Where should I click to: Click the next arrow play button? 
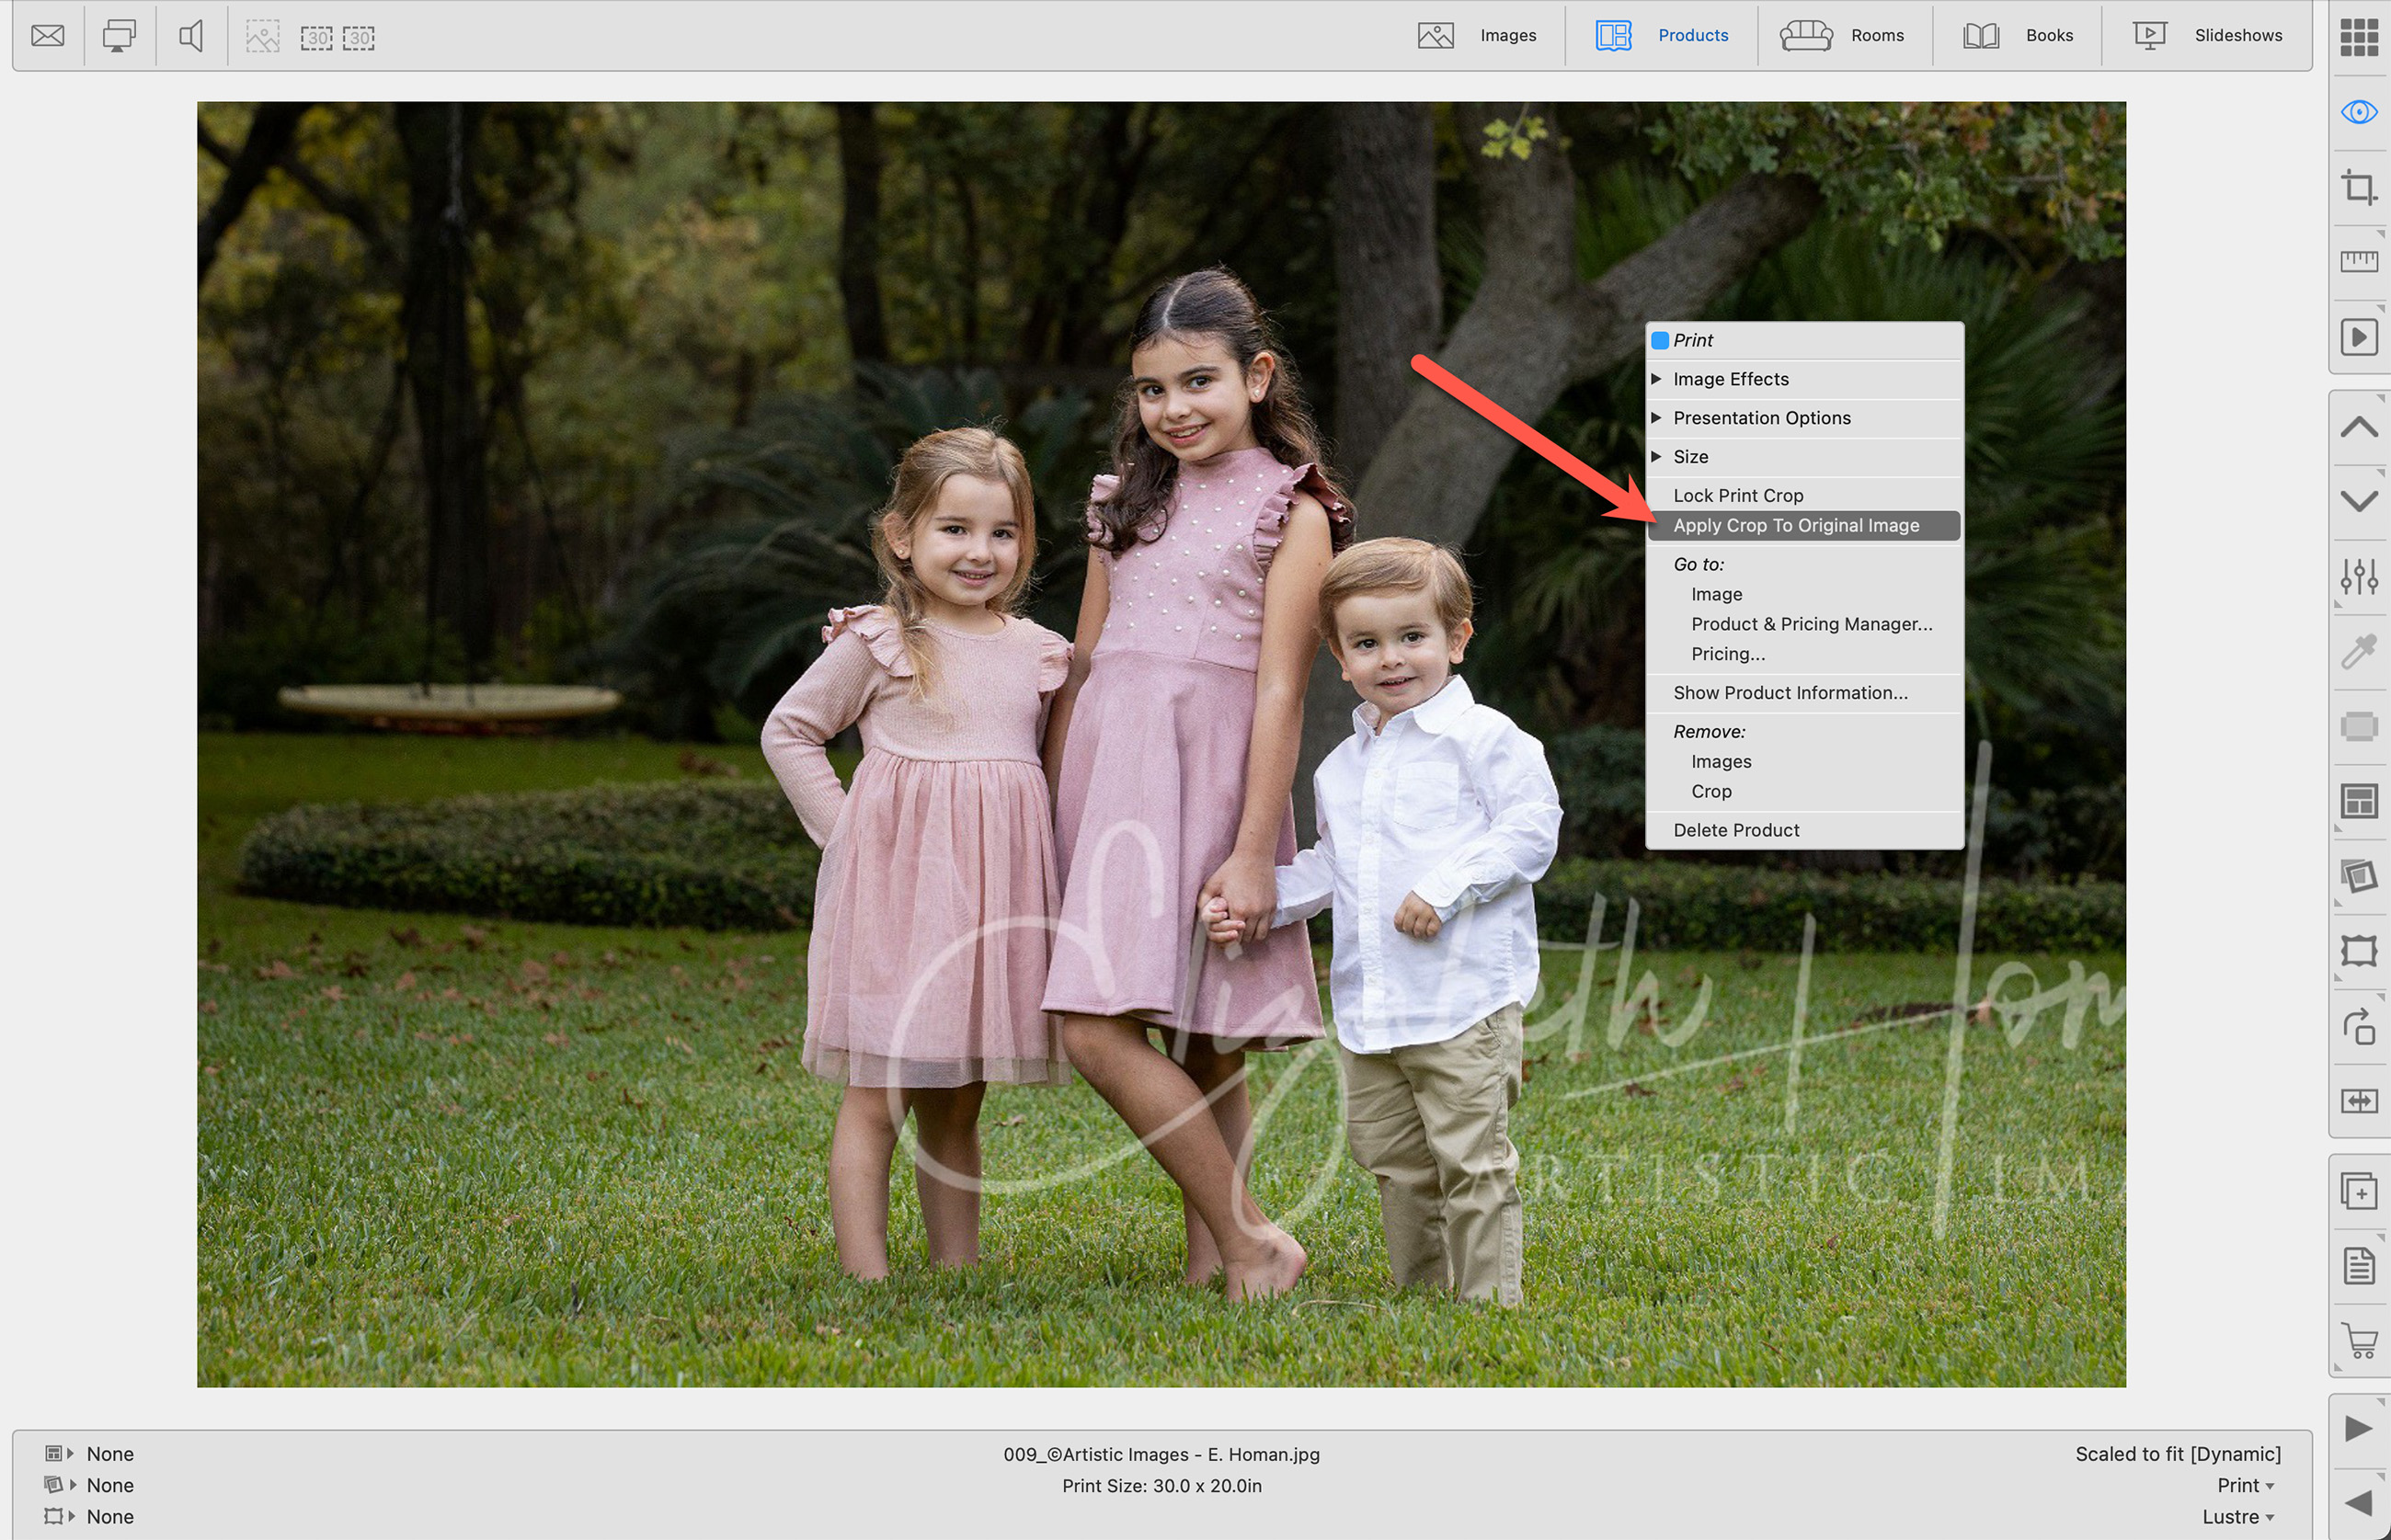[x=2358, y=1427]
